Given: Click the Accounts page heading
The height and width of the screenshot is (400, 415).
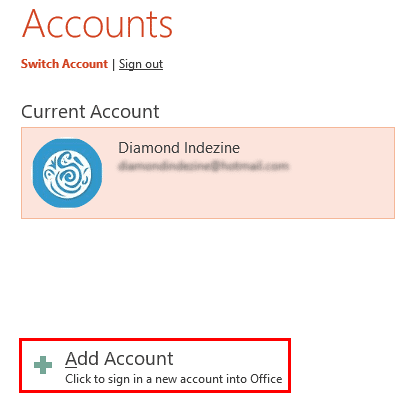Looking at the screenshot, I should 97,24.
